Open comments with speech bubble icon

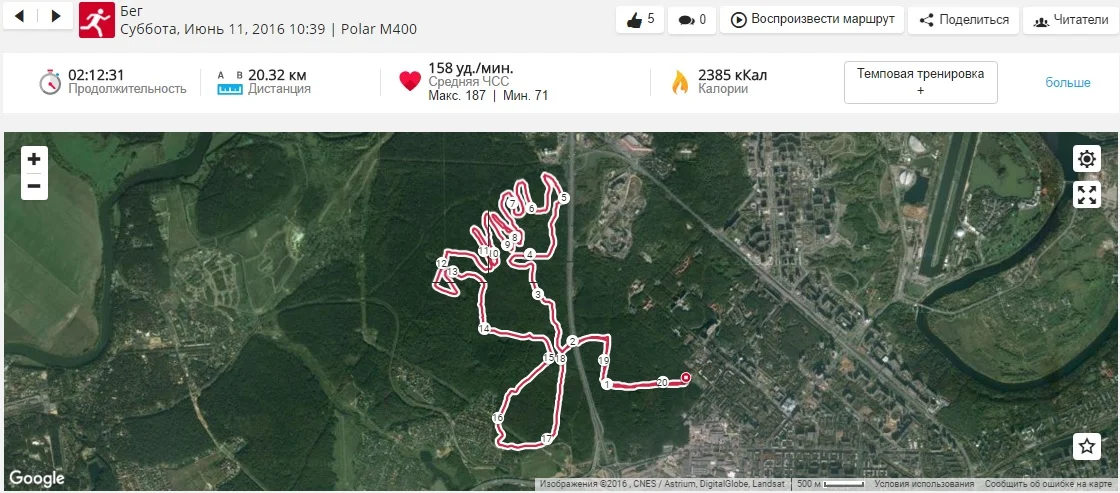[x=692, y=20]
